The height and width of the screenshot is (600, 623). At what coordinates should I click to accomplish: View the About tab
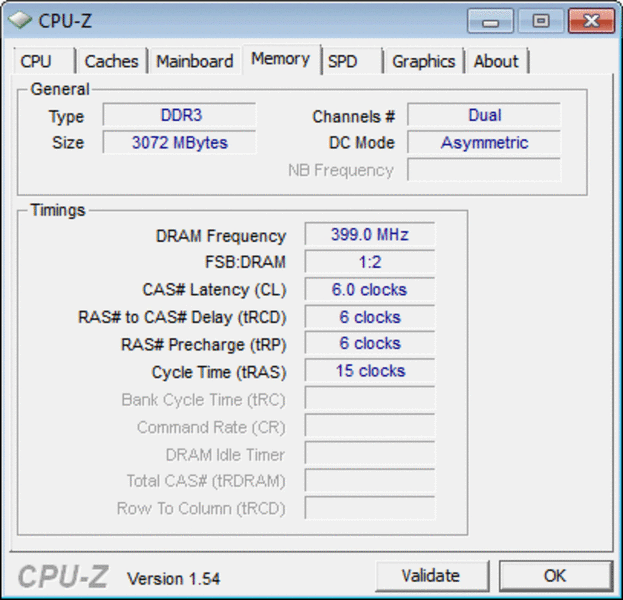coord(497,61)
